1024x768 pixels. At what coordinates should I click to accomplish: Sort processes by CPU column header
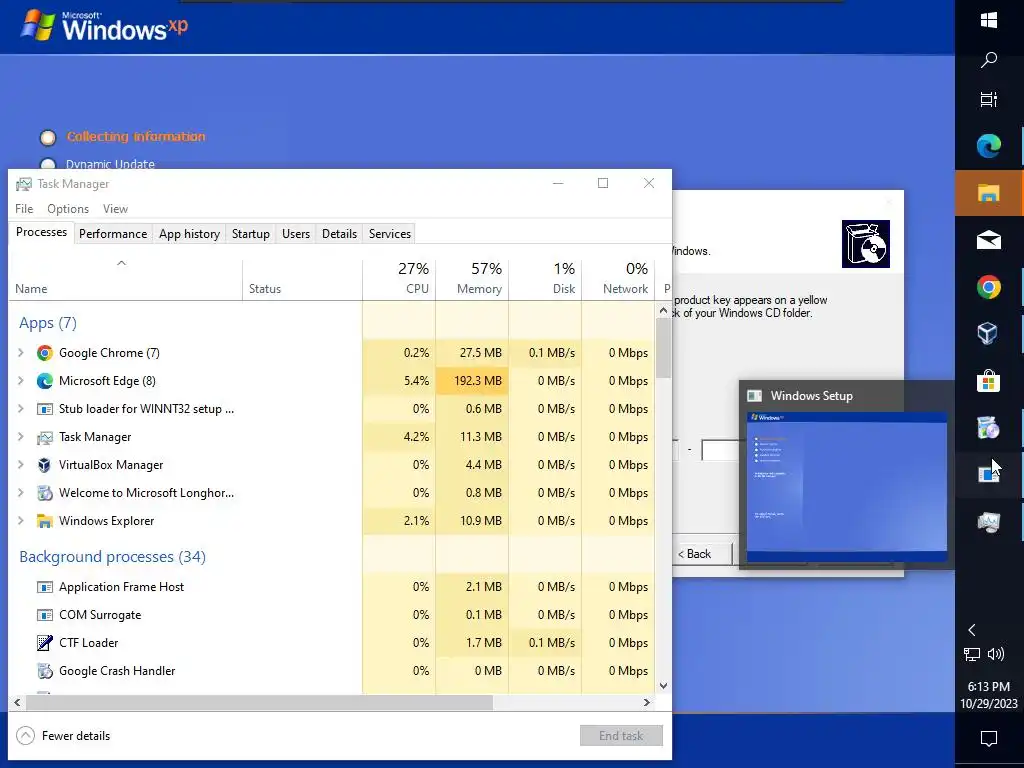point(399,280)
